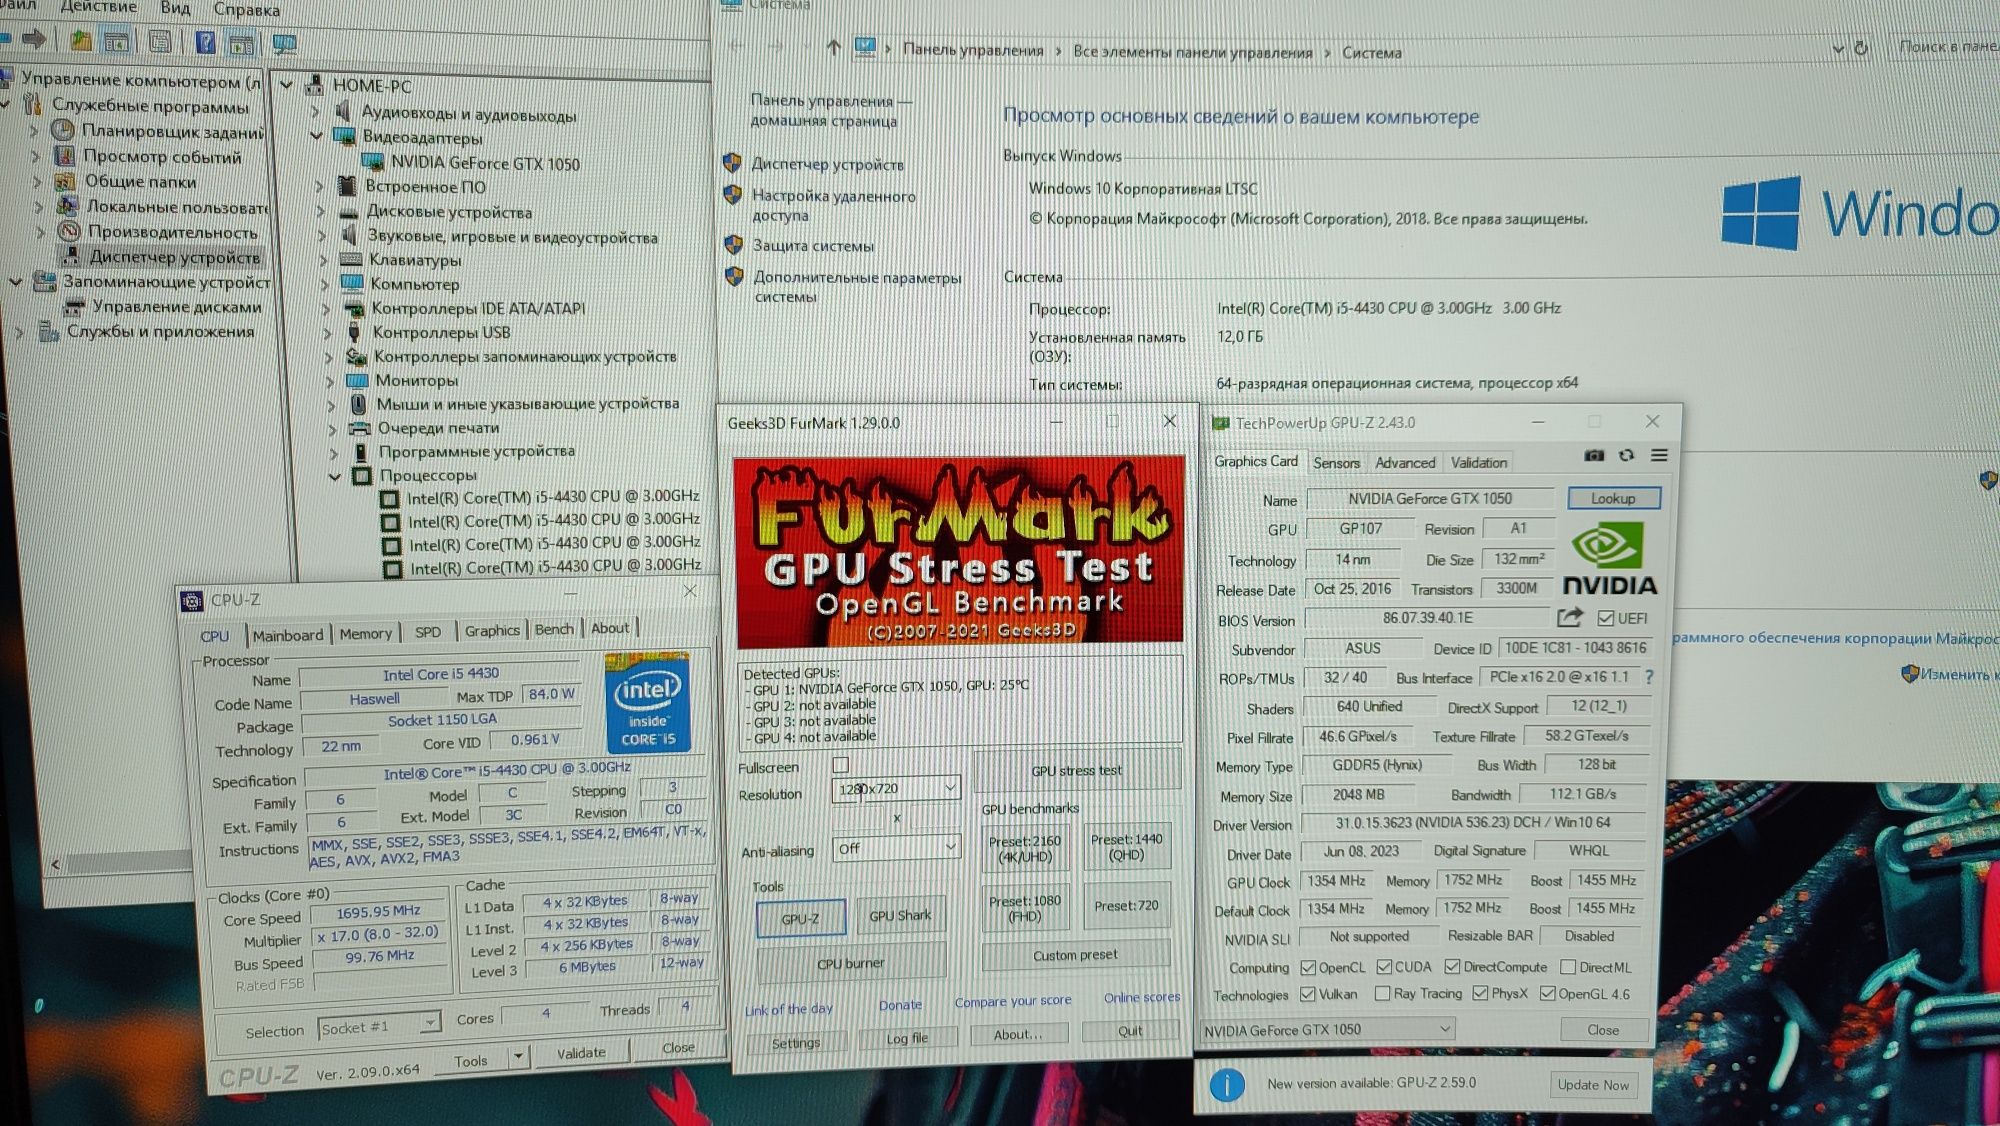Click the Bus Interface question mark in GPU-Z
This screenshot has height=1126, width=2000.
click(x=1649, y=677)
